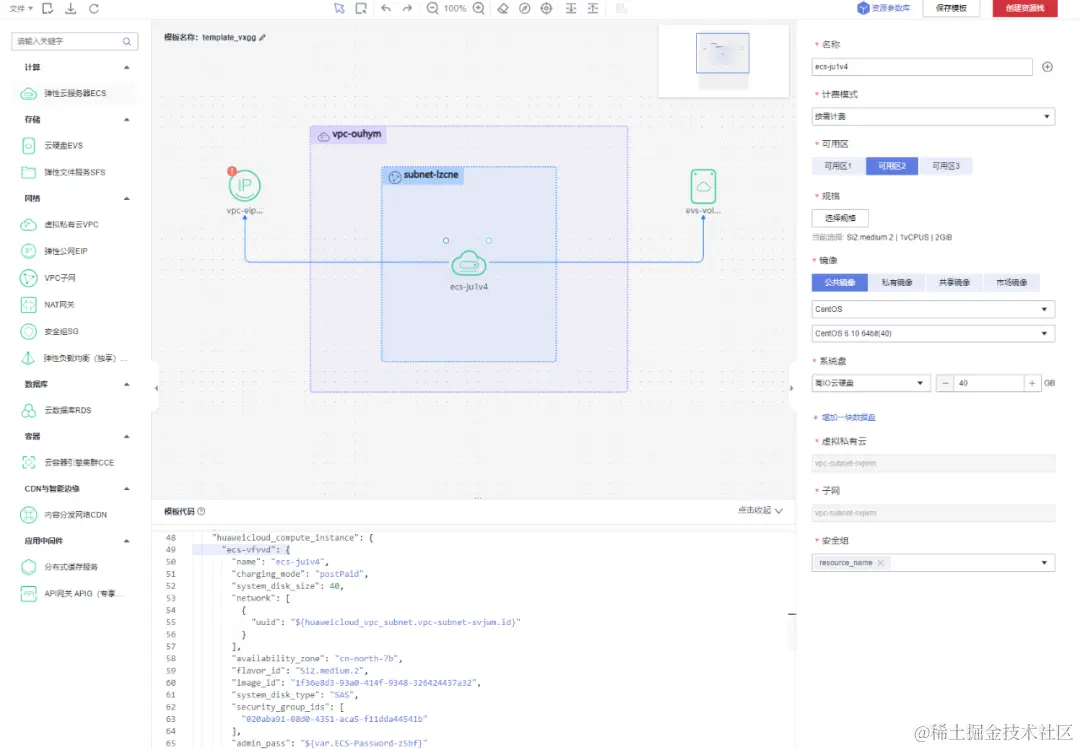
Task: Open the system disk type dropdown
Action: tap(871, 383)
